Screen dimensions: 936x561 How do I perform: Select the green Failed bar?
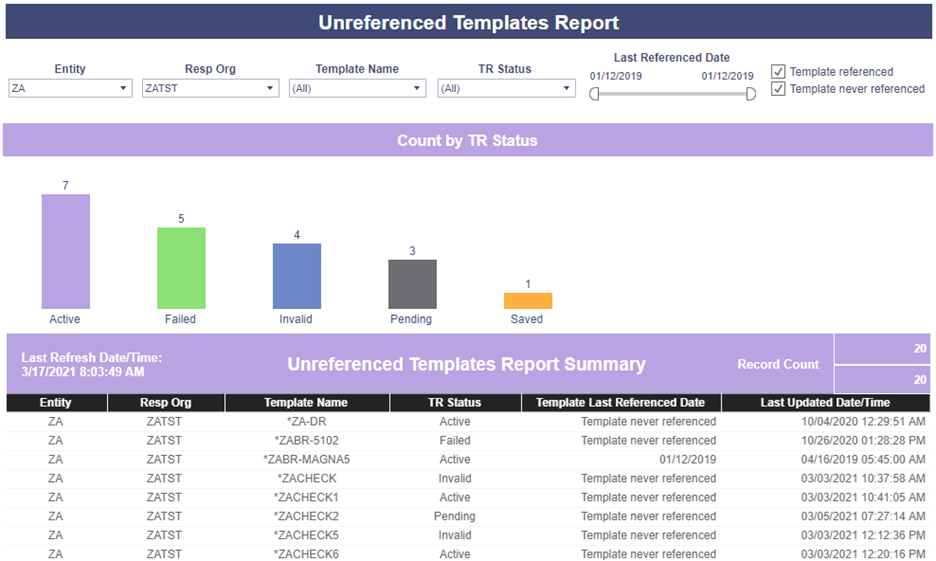[181, 268]
